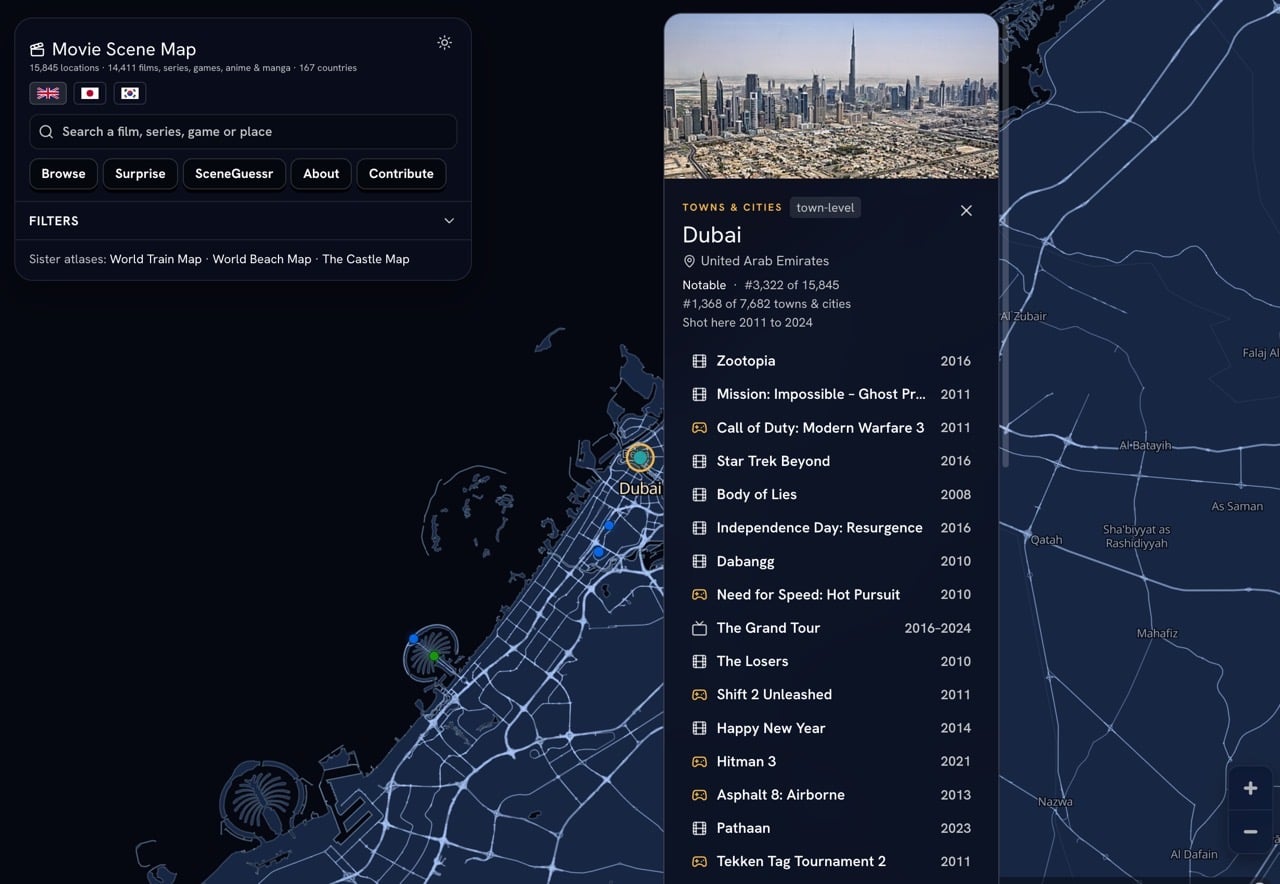Click the search magnifier icon
This screenshot has height=884, width=1280.
(x=46, y=132)
